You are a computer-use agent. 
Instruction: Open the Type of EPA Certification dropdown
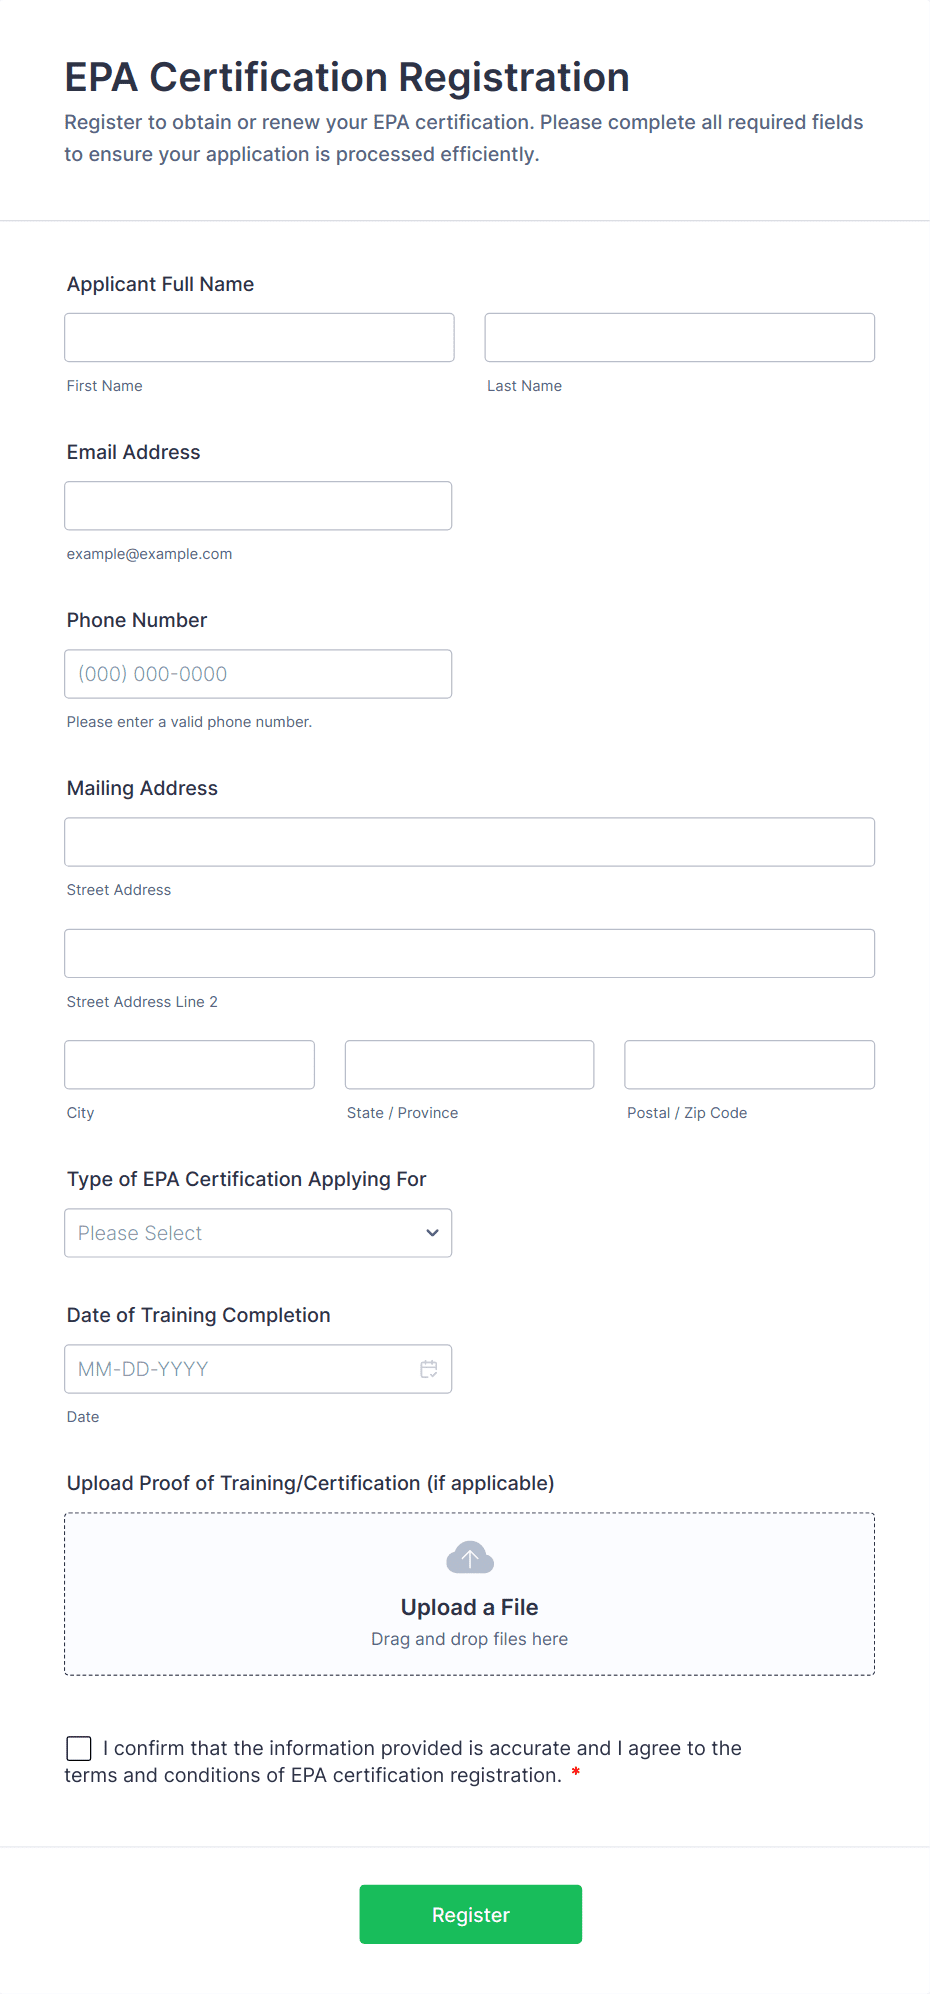(x=257, y=1233)
